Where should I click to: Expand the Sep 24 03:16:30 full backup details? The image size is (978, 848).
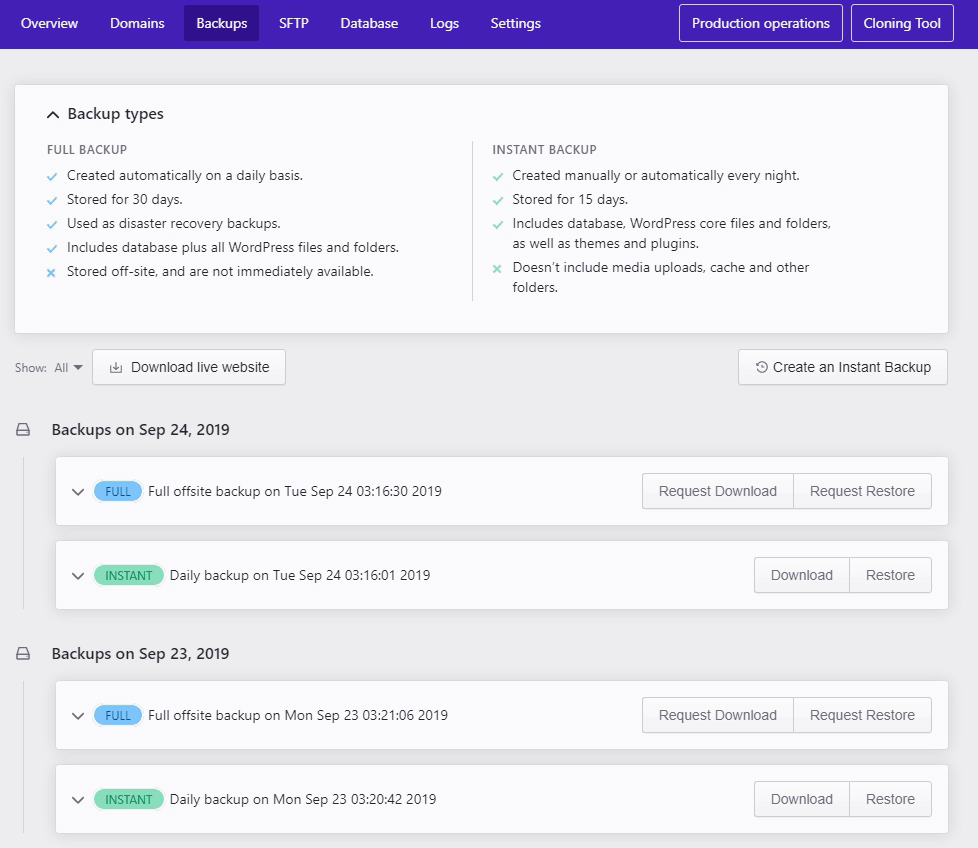[78, 492]
